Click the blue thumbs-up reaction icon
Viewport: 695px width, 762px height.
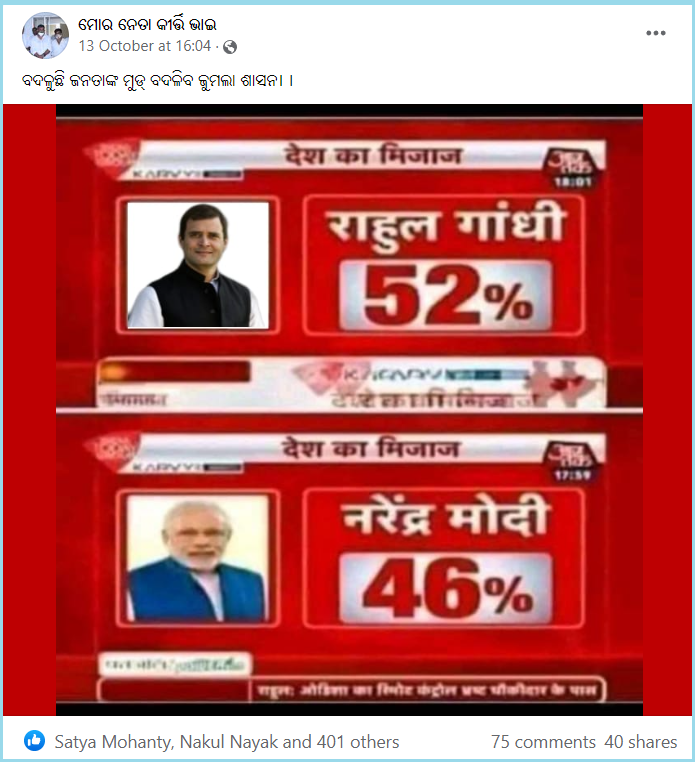(35, 741)
